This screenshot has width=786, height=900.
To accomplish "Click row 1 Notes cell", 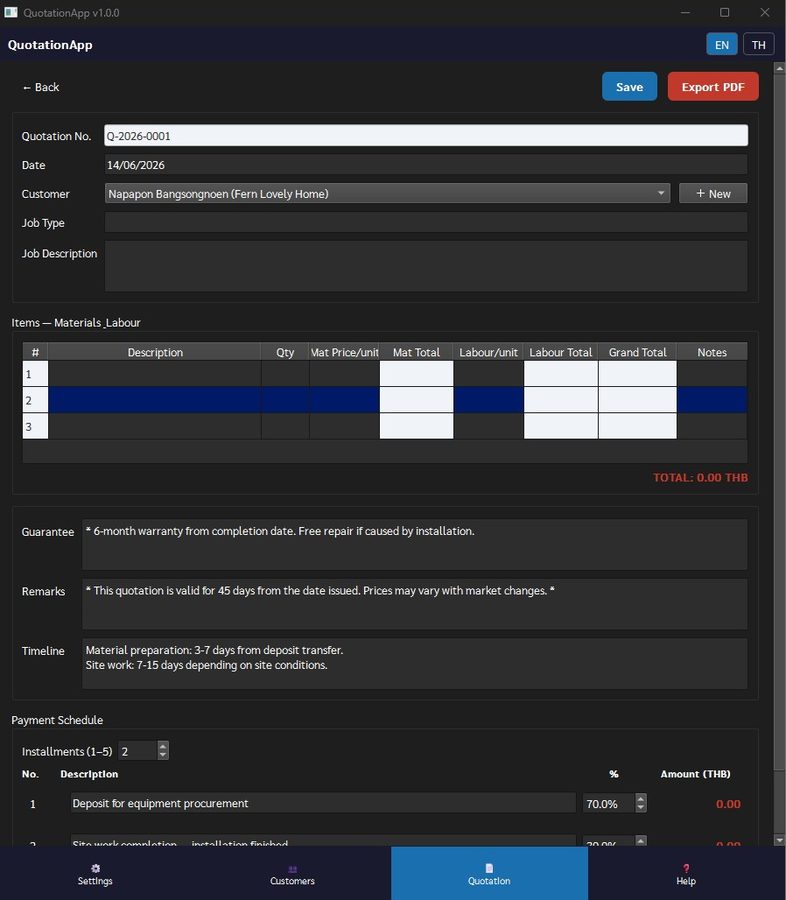I will [712, 374].
